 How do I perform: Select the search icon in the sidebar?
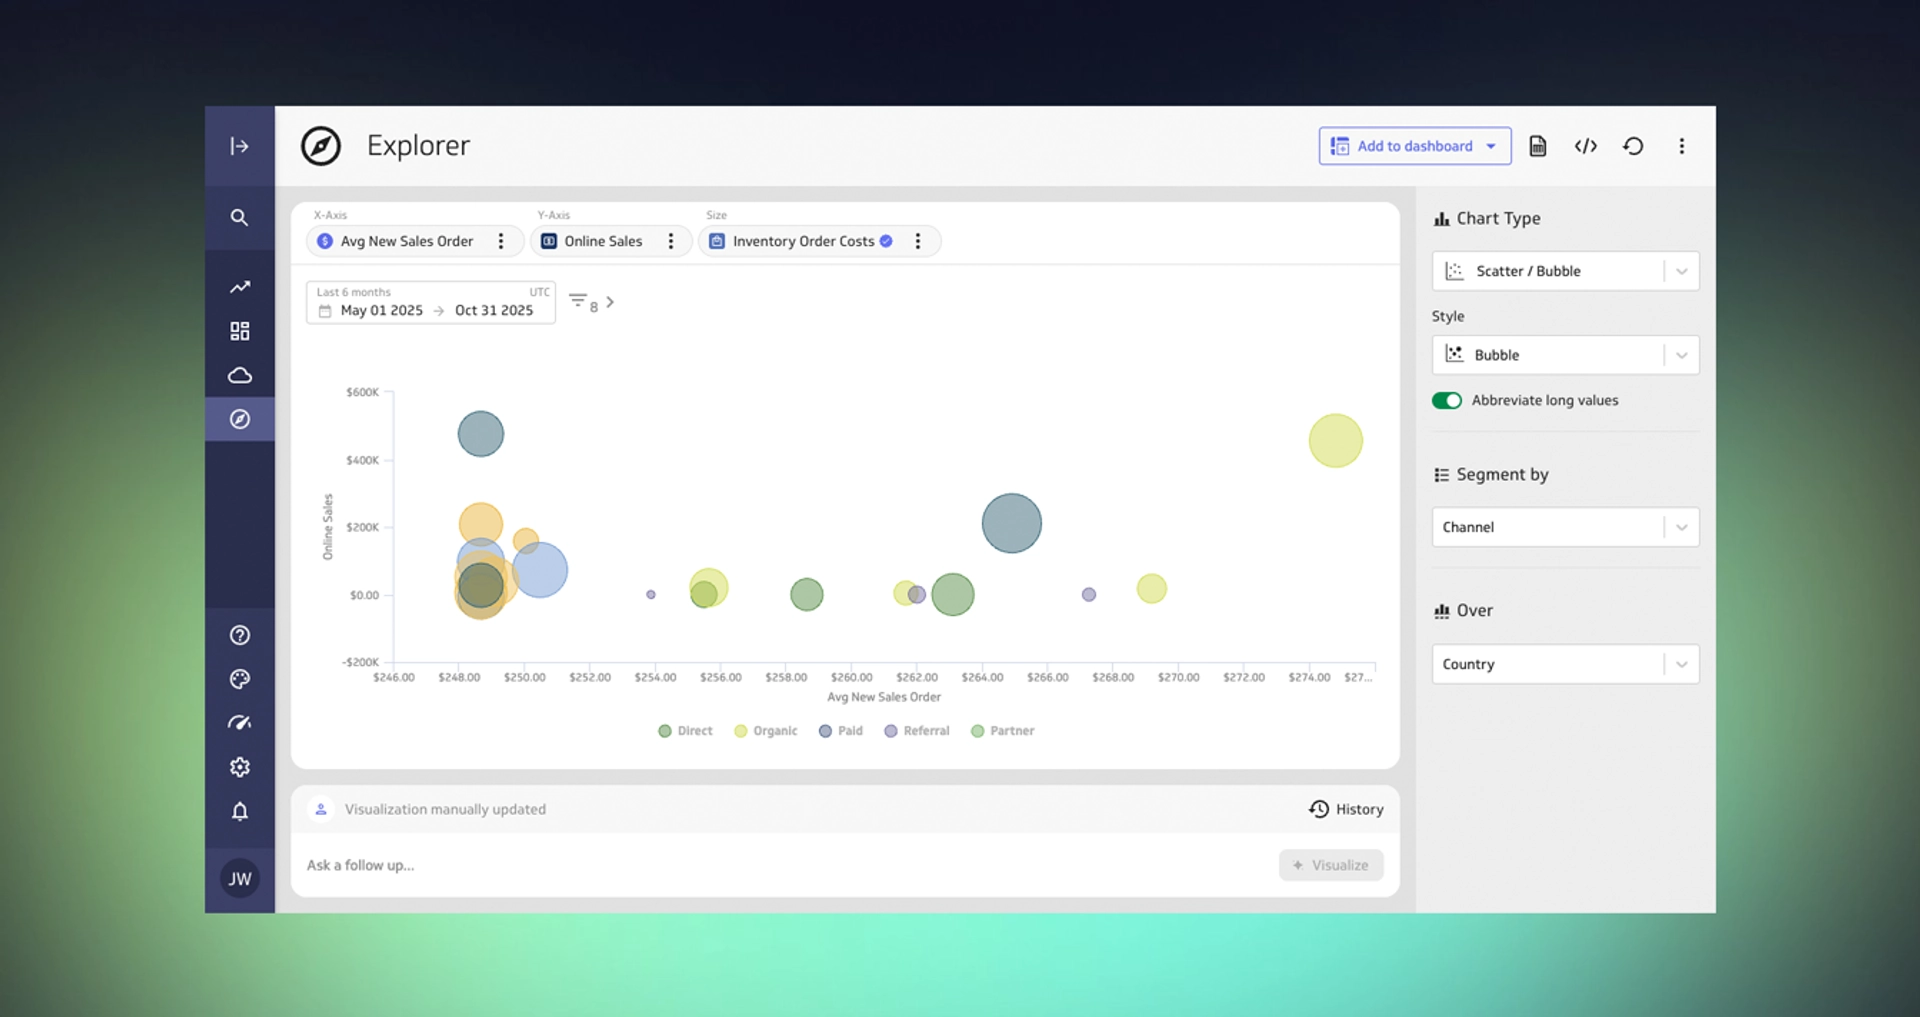(240, 217)
